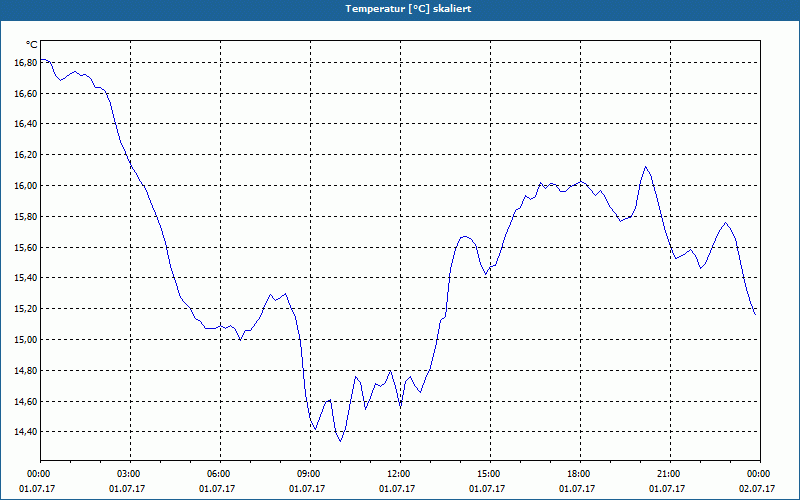Click the °C unit label on the y-axis
The height and width of the screenshot is (500, 800).
pos(32,45)
